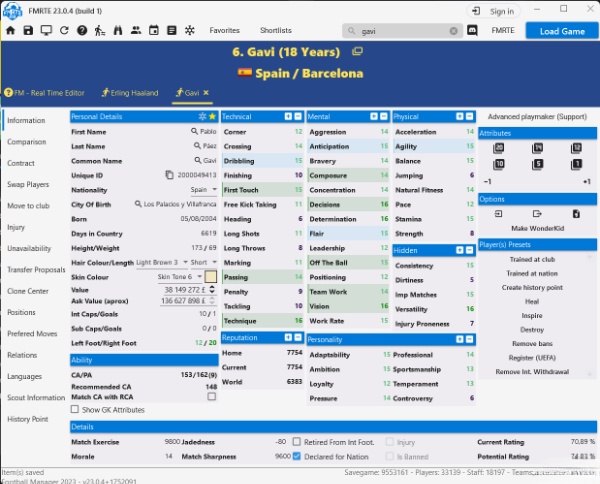Image resolution: width=600 pixels, height=484 pixels.
Task: Adjust the Value stepper arrows
Action: coord(212,289)
